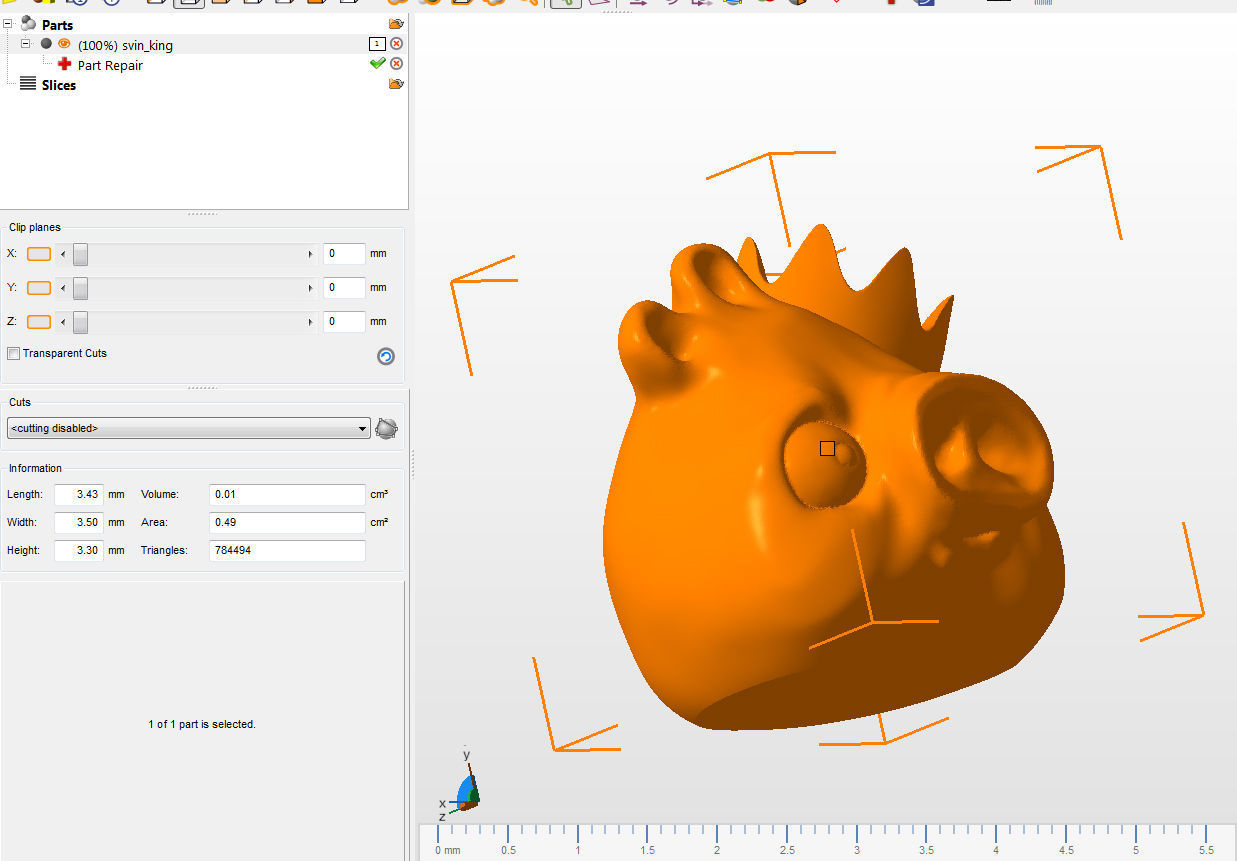Viewport: 1237px width, 861px height.
Task: Select the (100%) svin_king part row
Action: [125, 45]
